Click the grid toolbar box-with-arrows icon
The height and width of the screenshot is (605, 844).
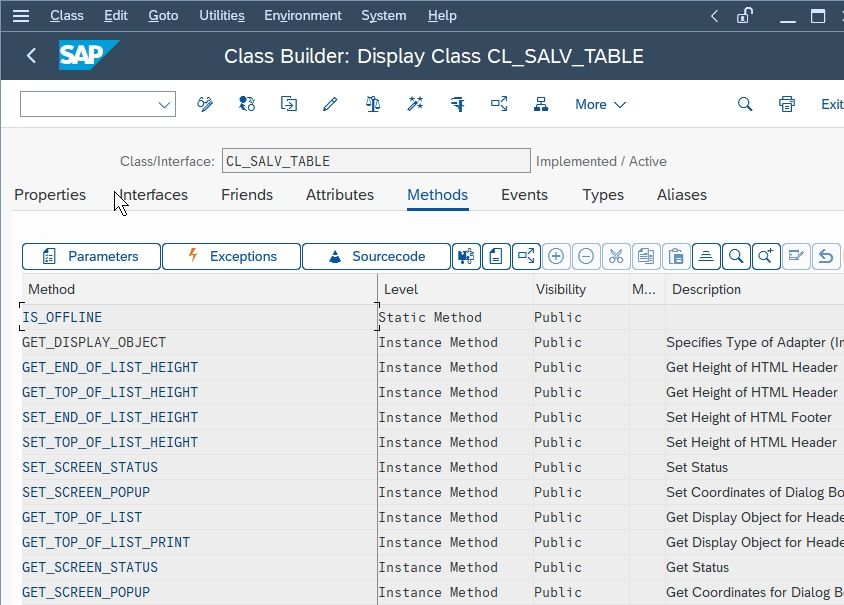[526, 256]
